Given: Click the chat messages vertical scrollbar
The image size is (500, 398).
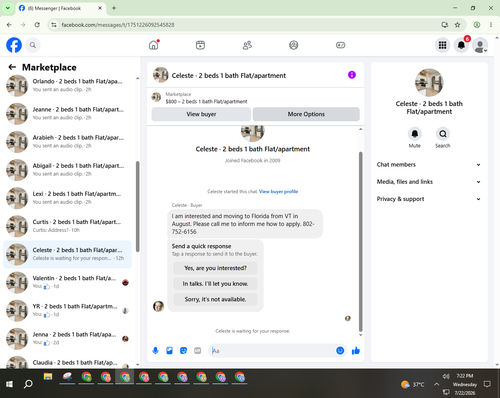Looking at the screenshot, I should (x=360, y=241).
